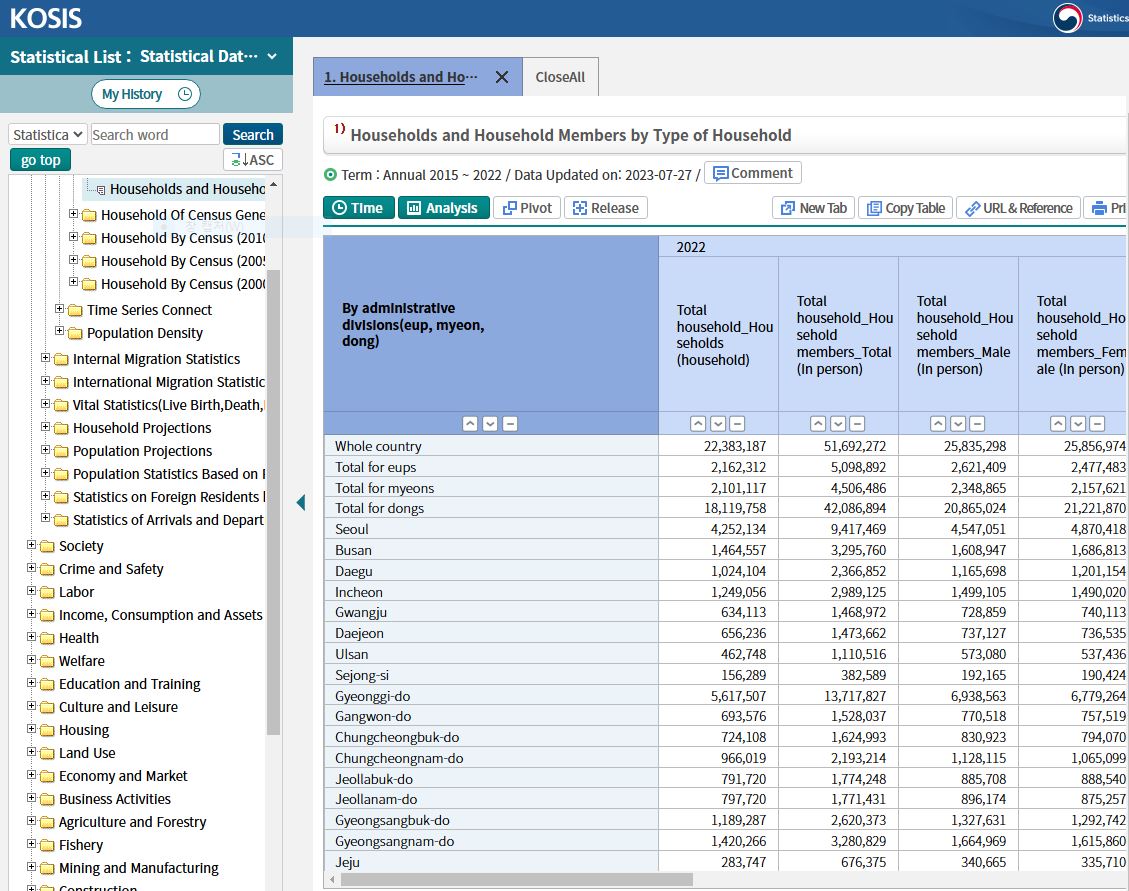Click the Release cells icon button

pos(605,208)
